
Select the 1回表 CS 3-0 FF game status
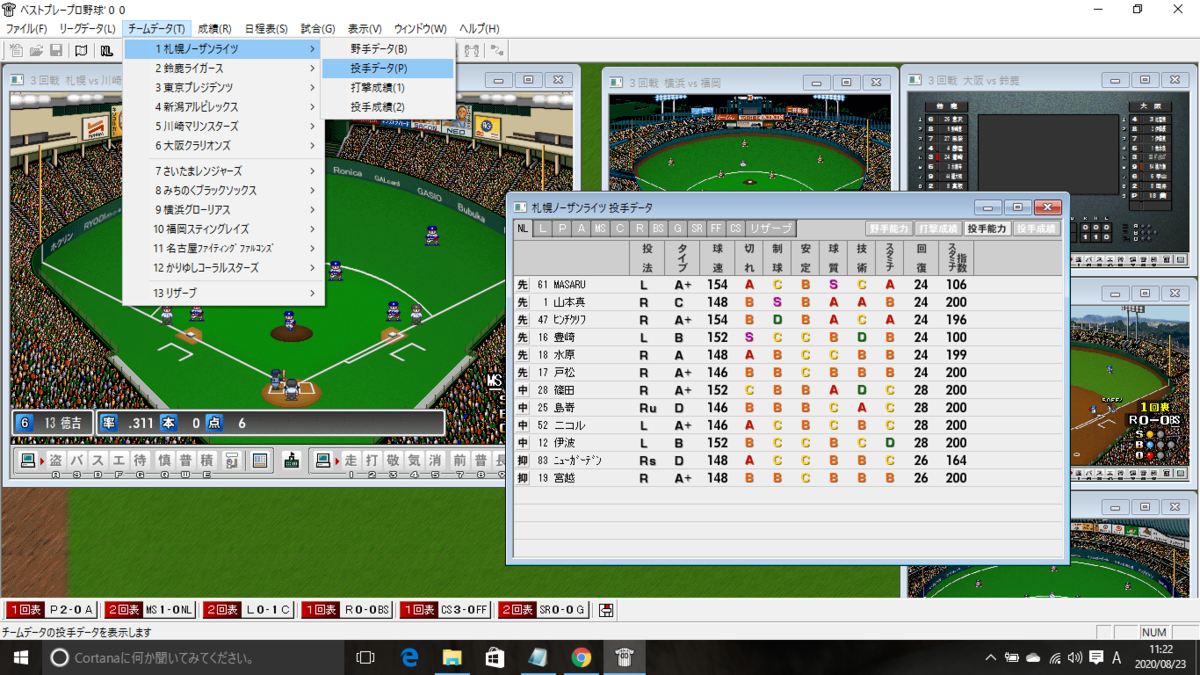(445, 609)
